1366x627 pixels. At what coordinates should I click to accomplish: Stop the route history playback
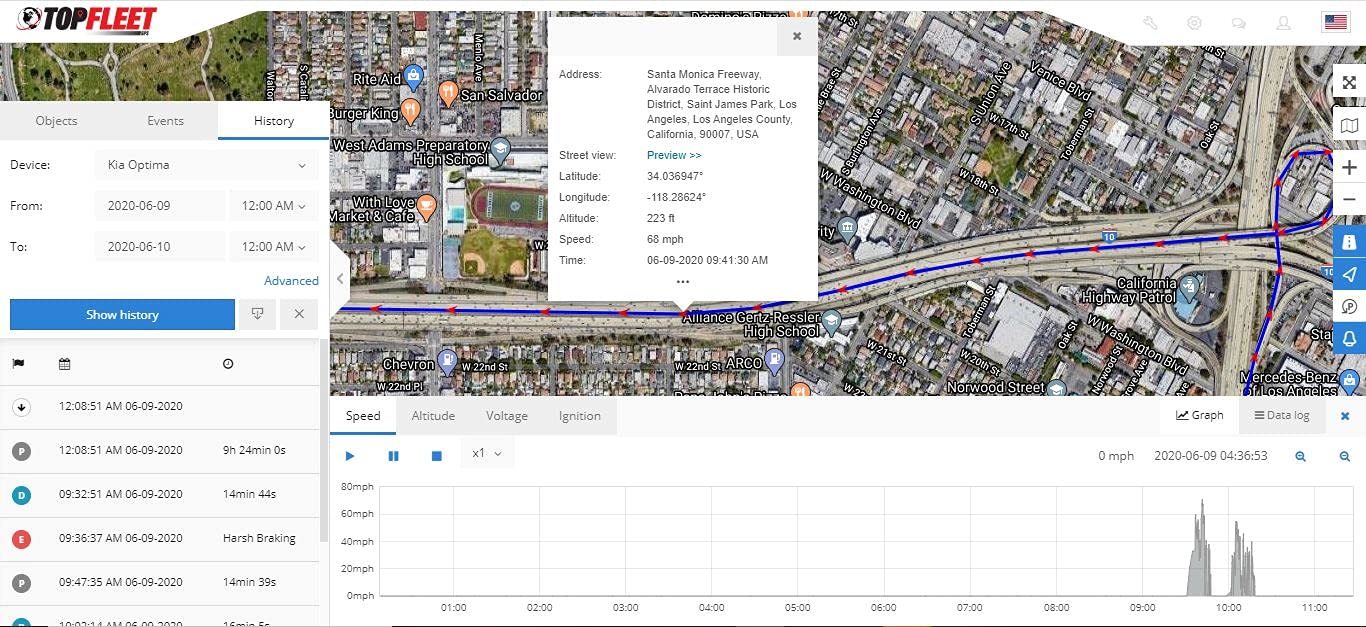pyautogui.click(x=436, y=456)
